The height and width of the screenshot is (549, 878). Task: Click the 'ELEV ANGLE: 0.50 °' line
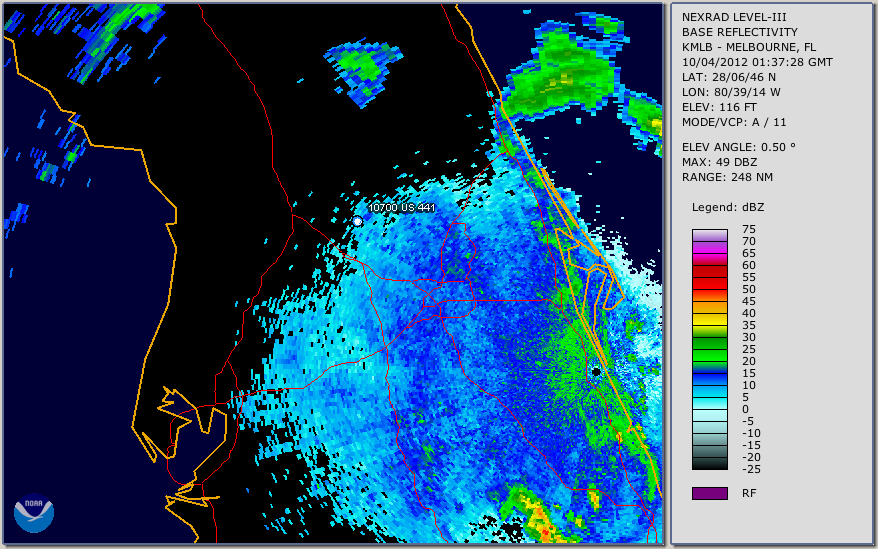click(x=739, y=147)
